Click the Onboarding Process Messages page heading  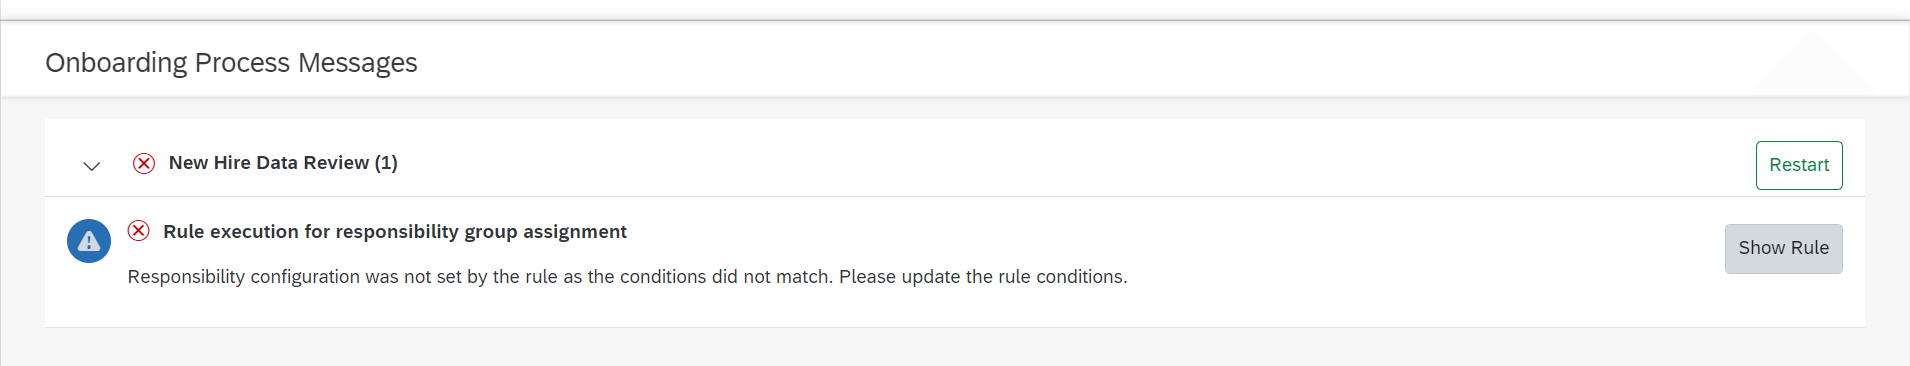click(x=231, y=62)
